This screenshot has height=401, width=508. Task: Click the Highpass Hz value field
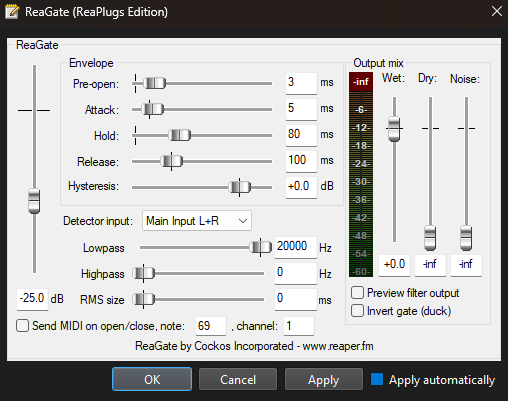[x=296, y=273]
